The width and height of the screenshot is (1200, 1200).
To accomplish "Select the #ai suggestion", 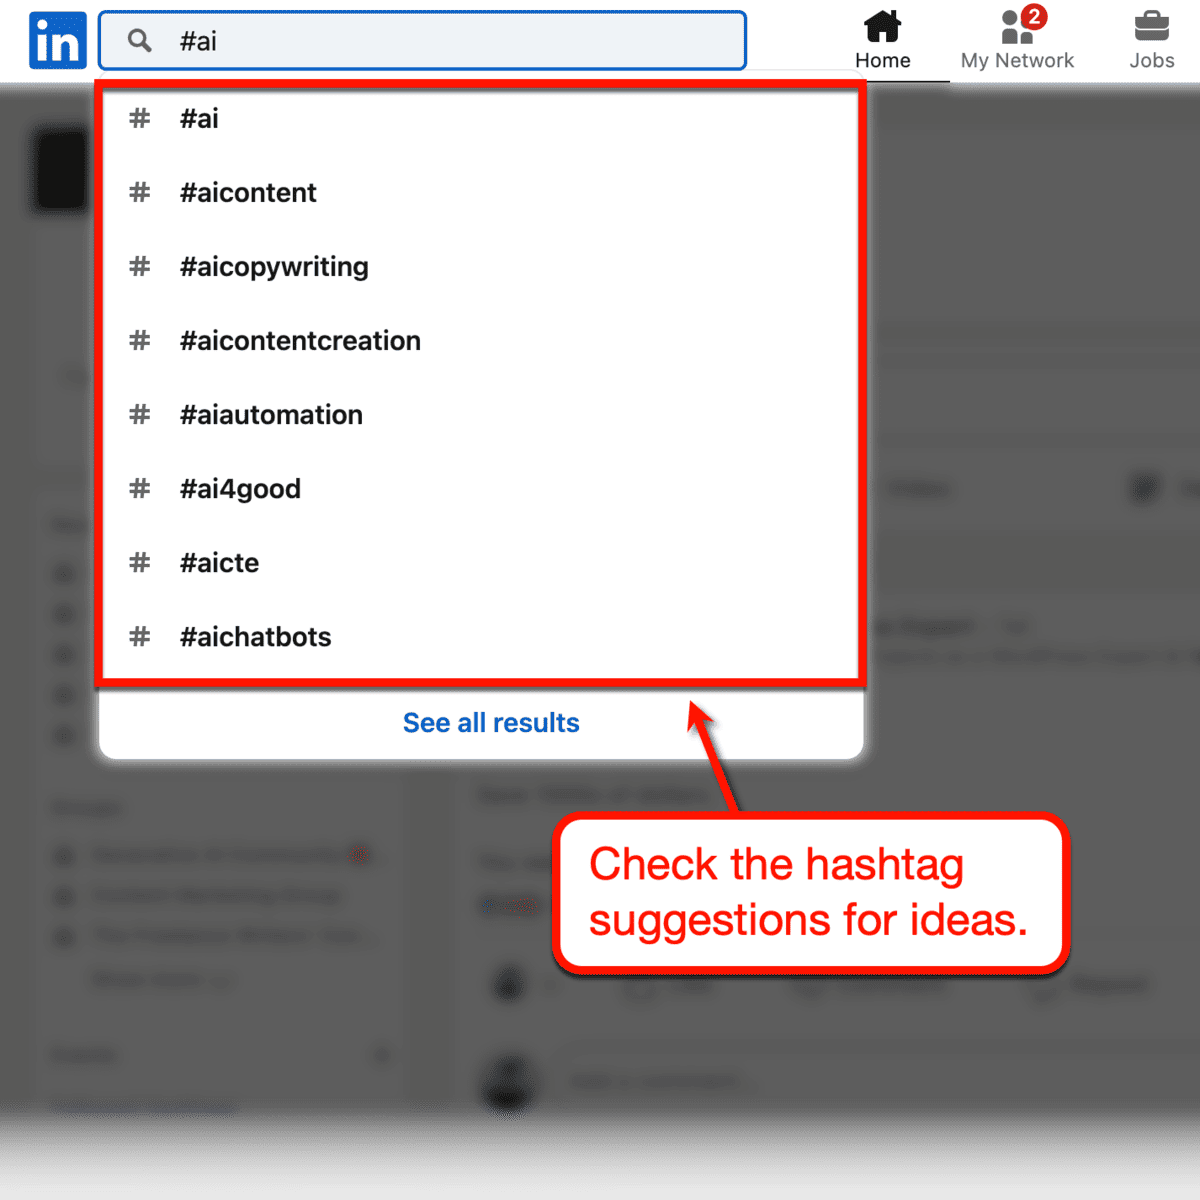I will click(199, 118).
